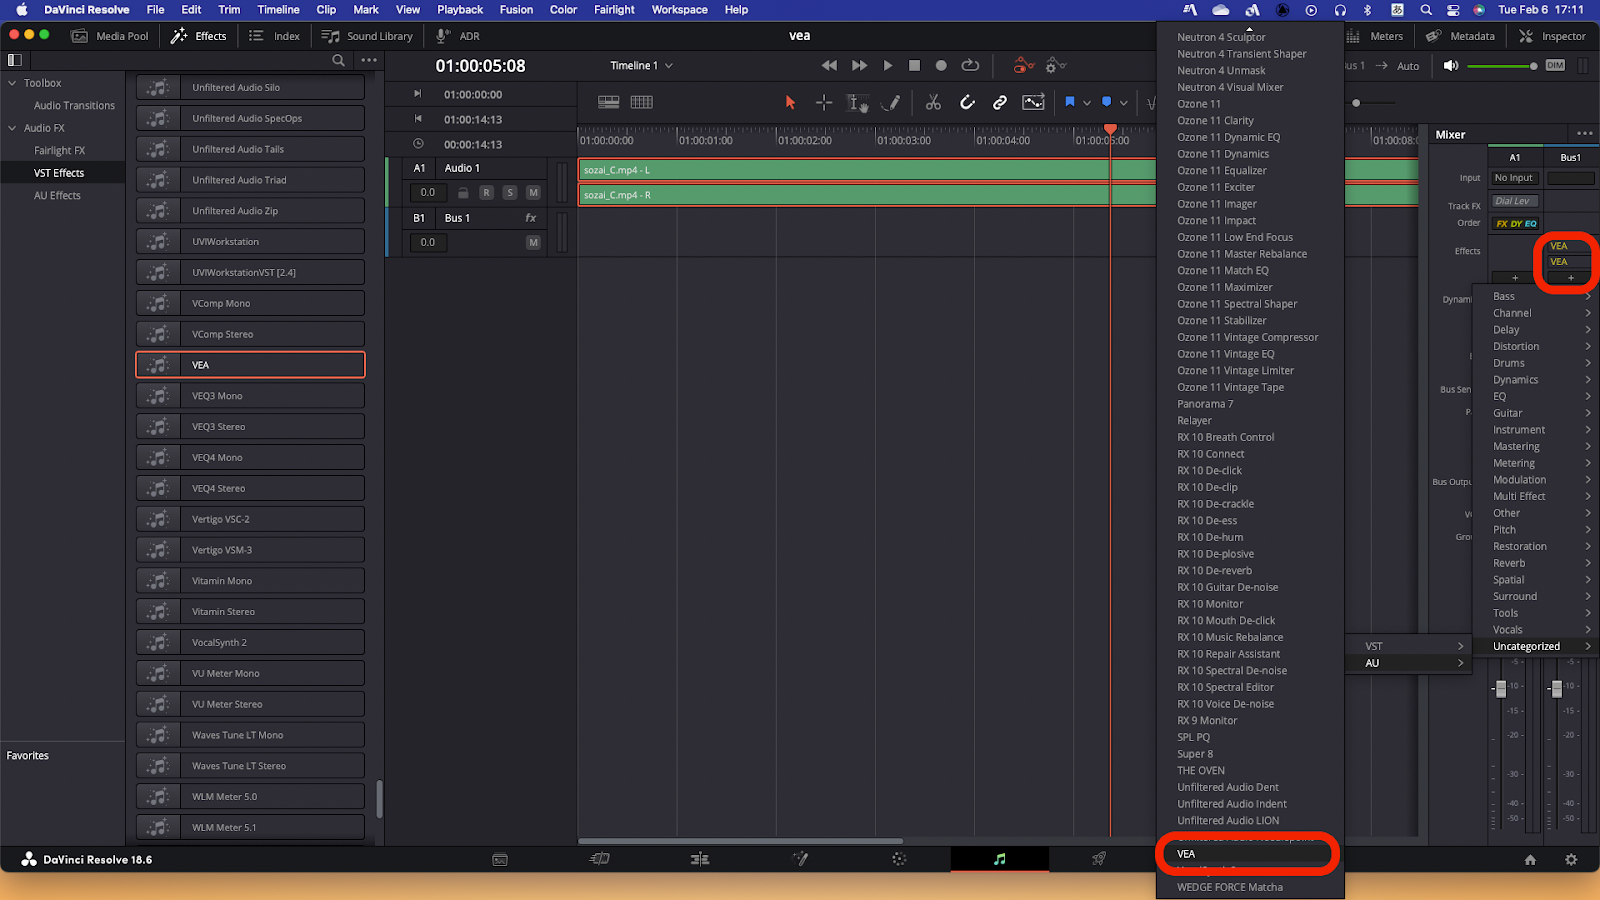Viewport: 1600px width, 900px height.
Task: Mute the Audio 1 track
Action: pyautogui.click(x=533, y=192)
